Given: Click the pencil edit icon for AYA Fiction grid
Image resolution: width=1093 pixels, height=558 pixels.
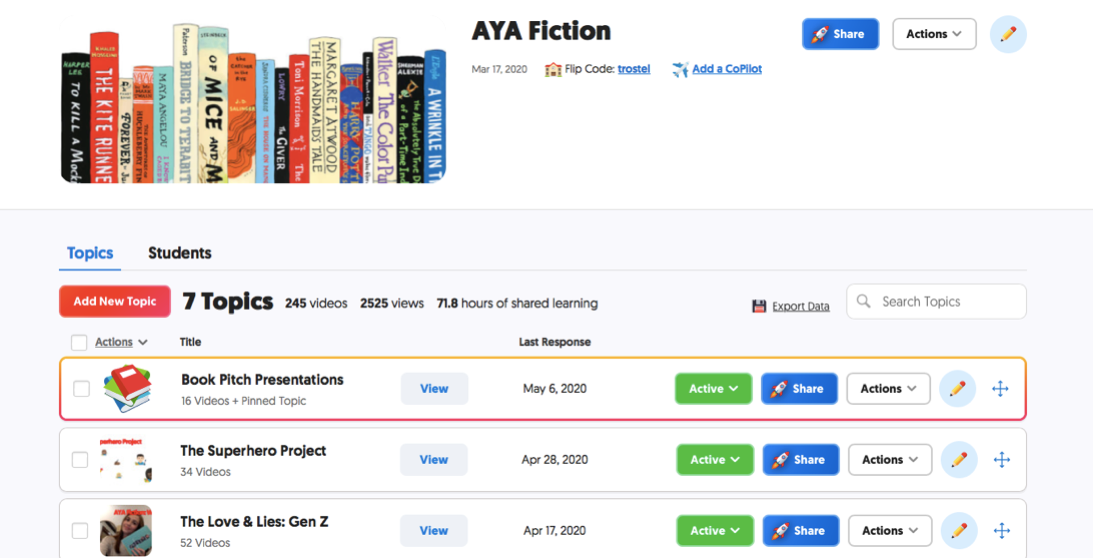Looking at the screenshot, I should (x=1008, y=34).
